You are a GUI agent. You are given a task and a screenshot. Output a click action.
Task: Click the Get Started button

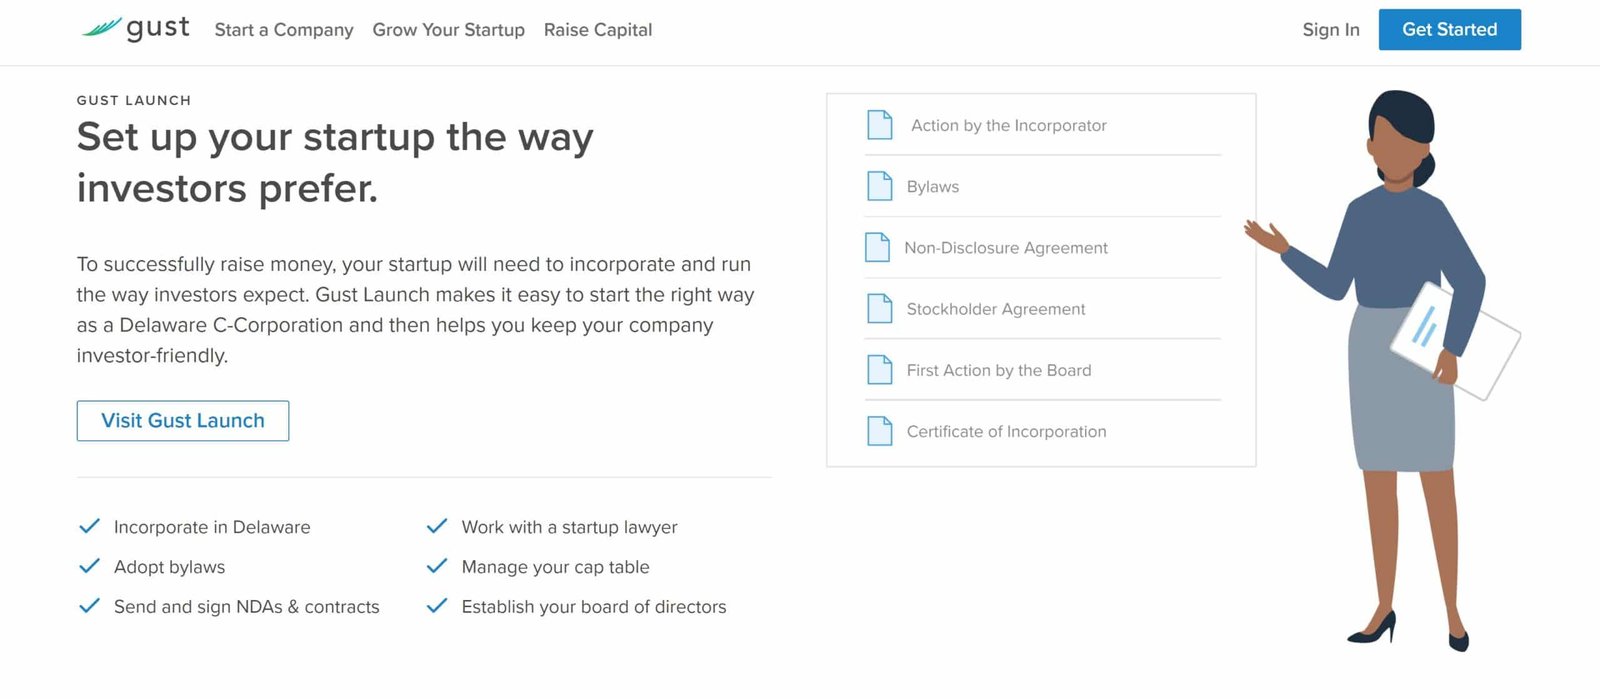[1450, 30]
